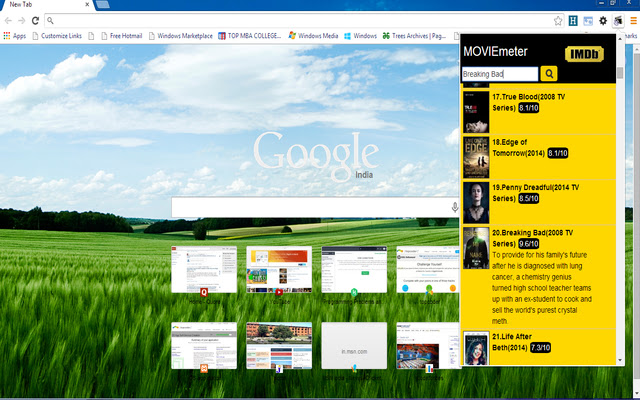This screenshot has height=400, width=640.
Task: Open the in.msn.com thumbnail
Action: click(354, 346)
